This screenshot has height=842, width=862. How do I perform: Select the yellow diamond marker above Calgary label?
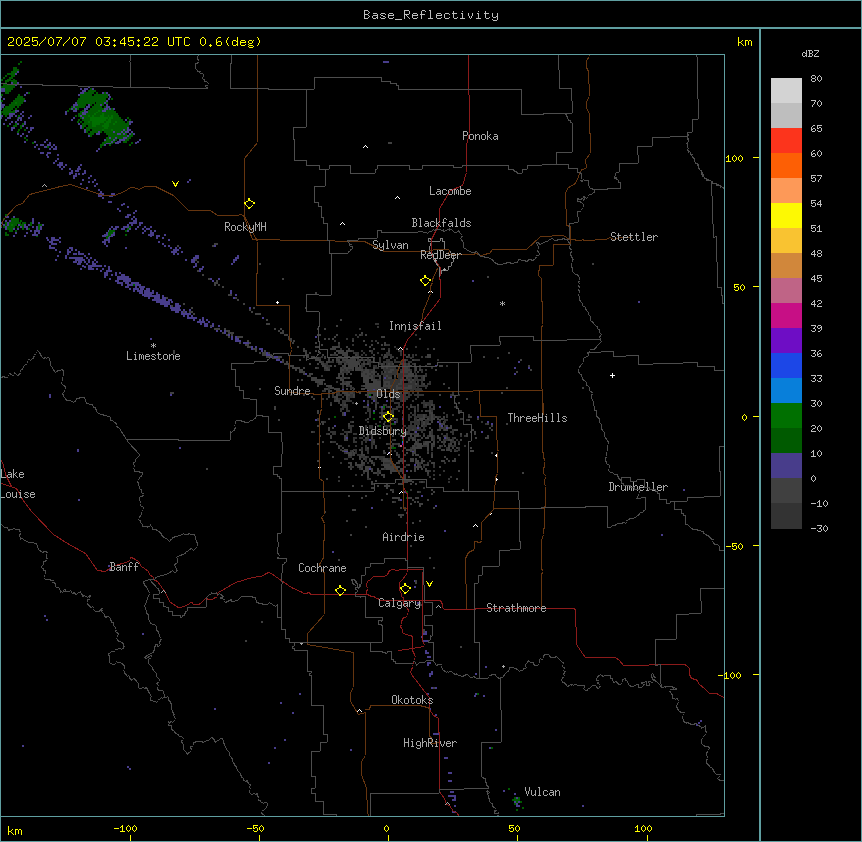tap(405, 589)
